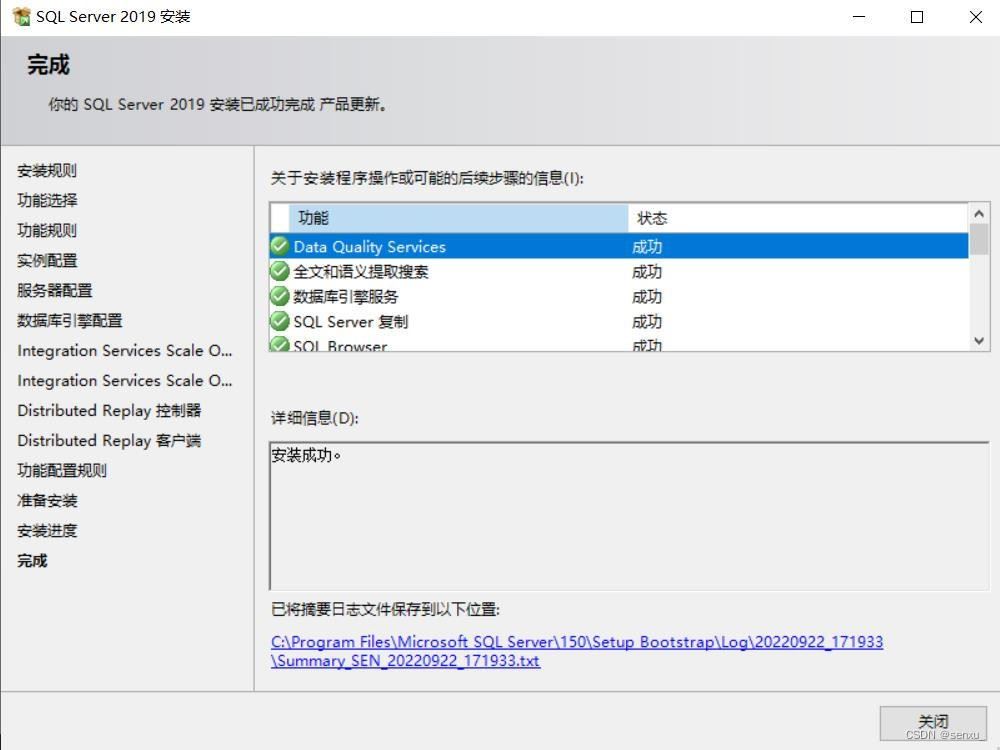Viewport: 1000px width, 750px height.
Task: Select the bold 完成 step in sidebar
Action: tap(32, 560)
